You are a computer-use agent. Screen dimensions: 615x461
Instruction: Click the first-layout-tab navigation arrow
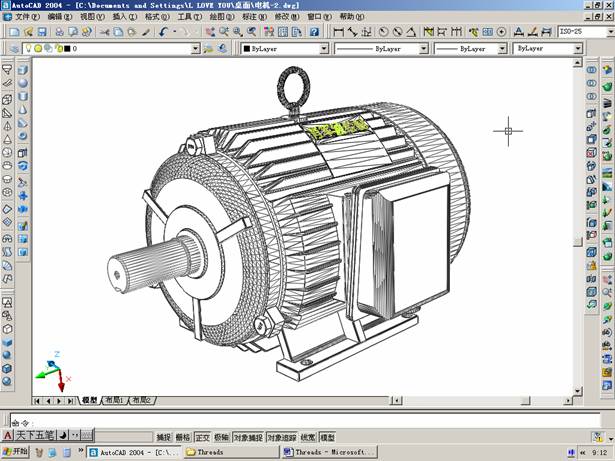coord(37,401)
